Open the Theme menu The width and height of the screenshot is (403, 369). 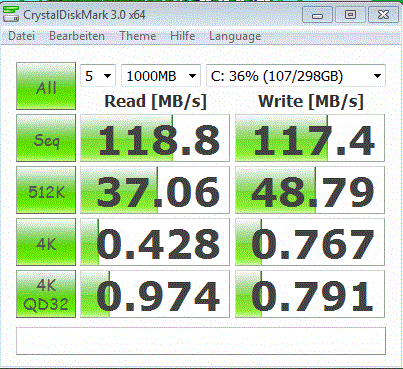tap(138, 36)
